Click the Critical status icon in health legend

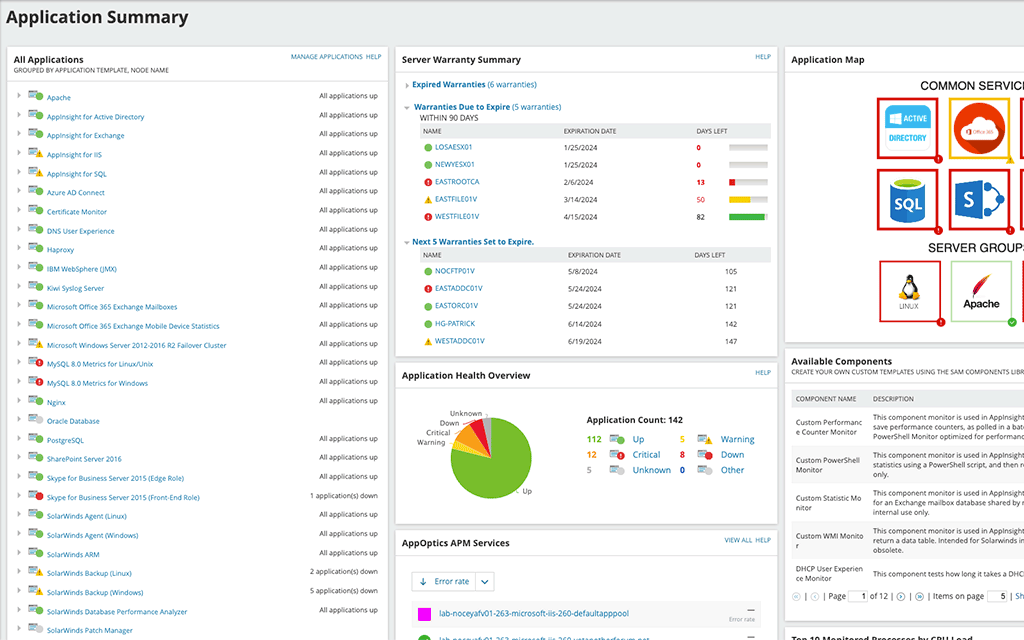617,455
